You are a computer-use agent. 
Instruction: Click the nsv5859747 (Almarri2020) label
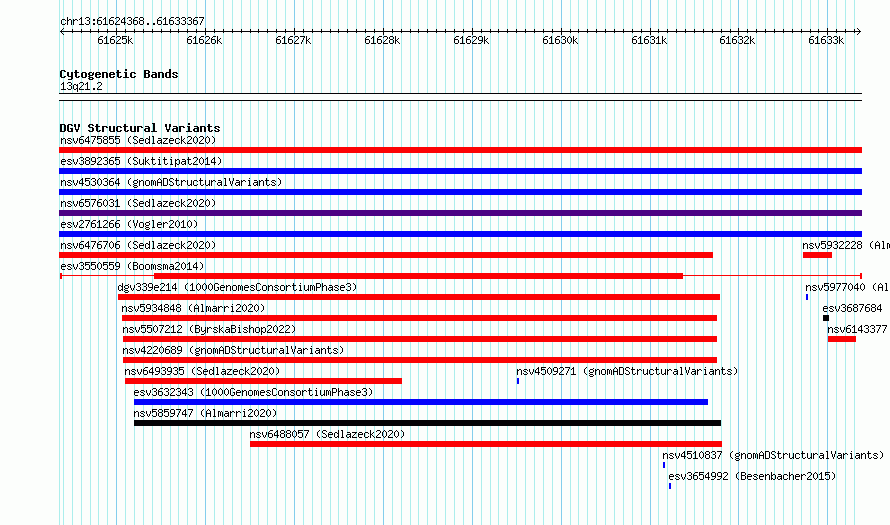(x=205, y=413)
